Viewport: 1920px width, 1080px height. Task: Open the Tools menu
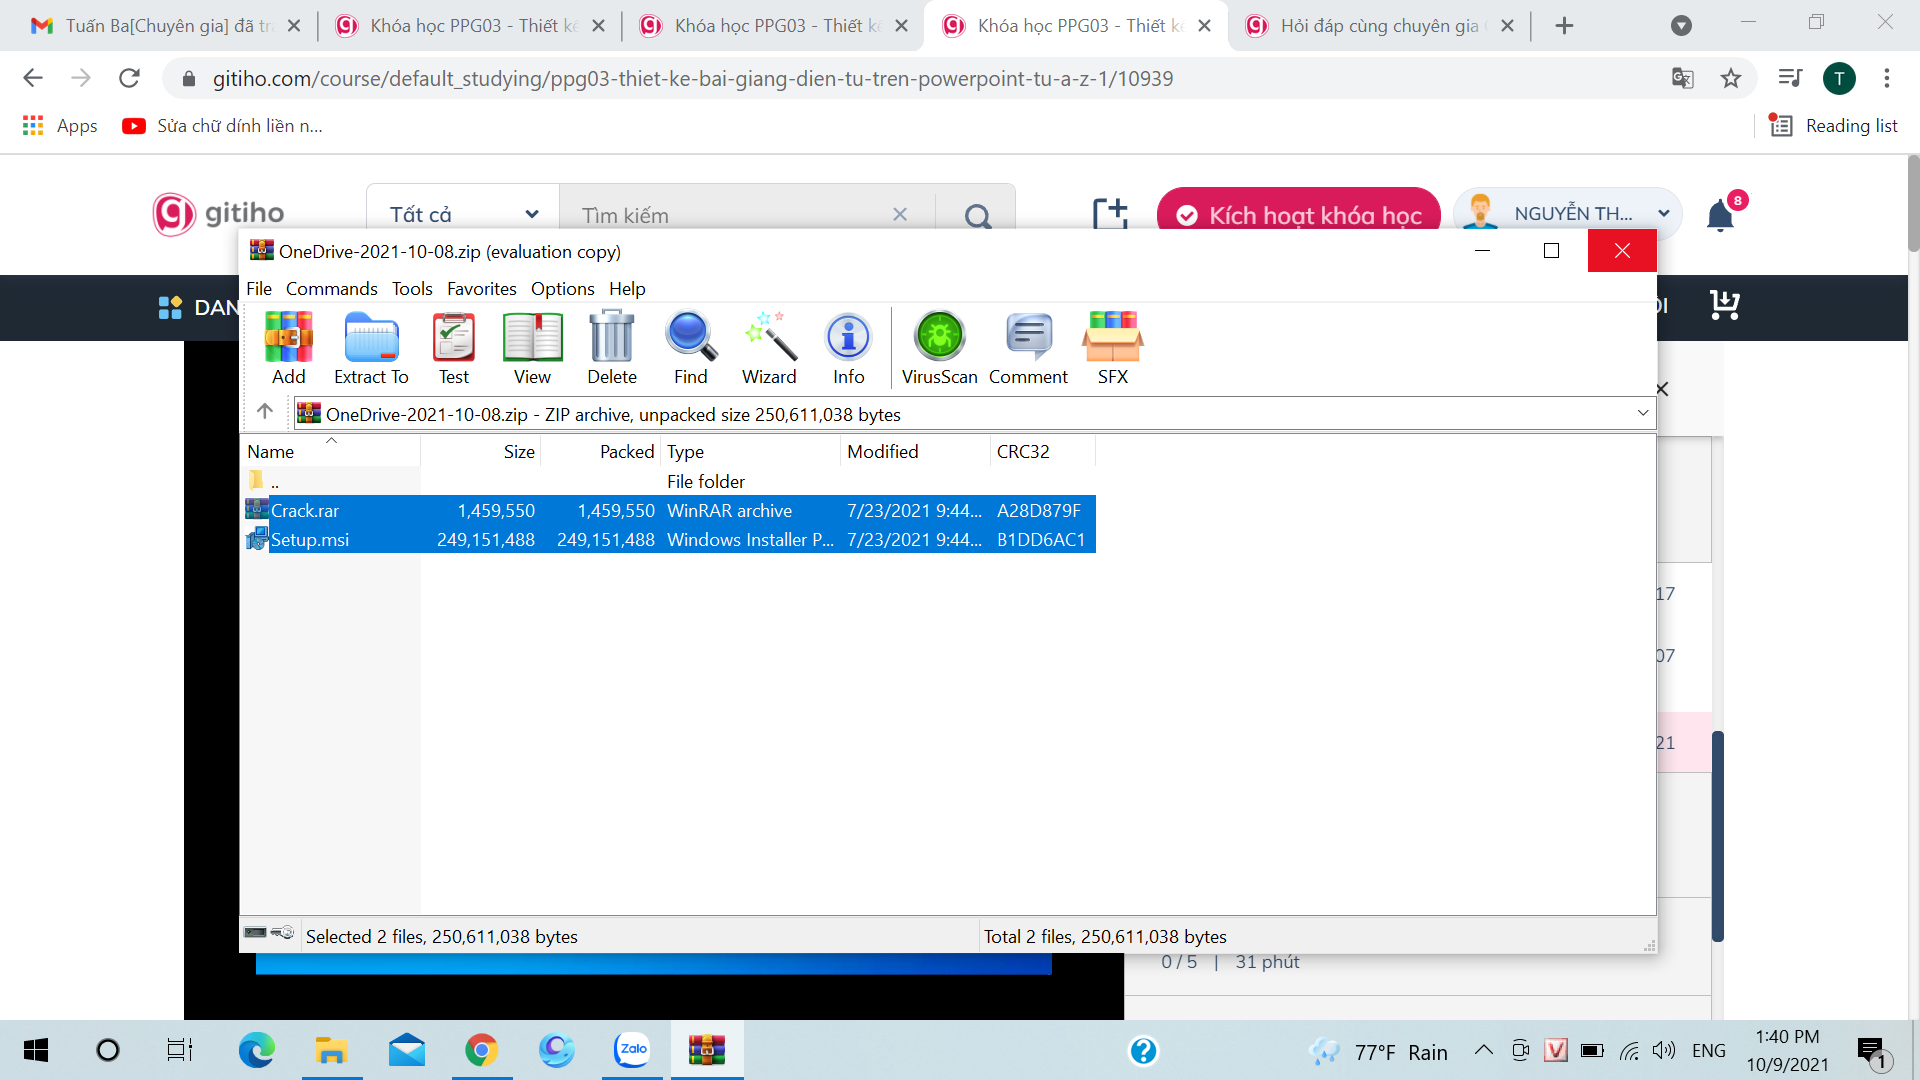[x=412, y=289]
